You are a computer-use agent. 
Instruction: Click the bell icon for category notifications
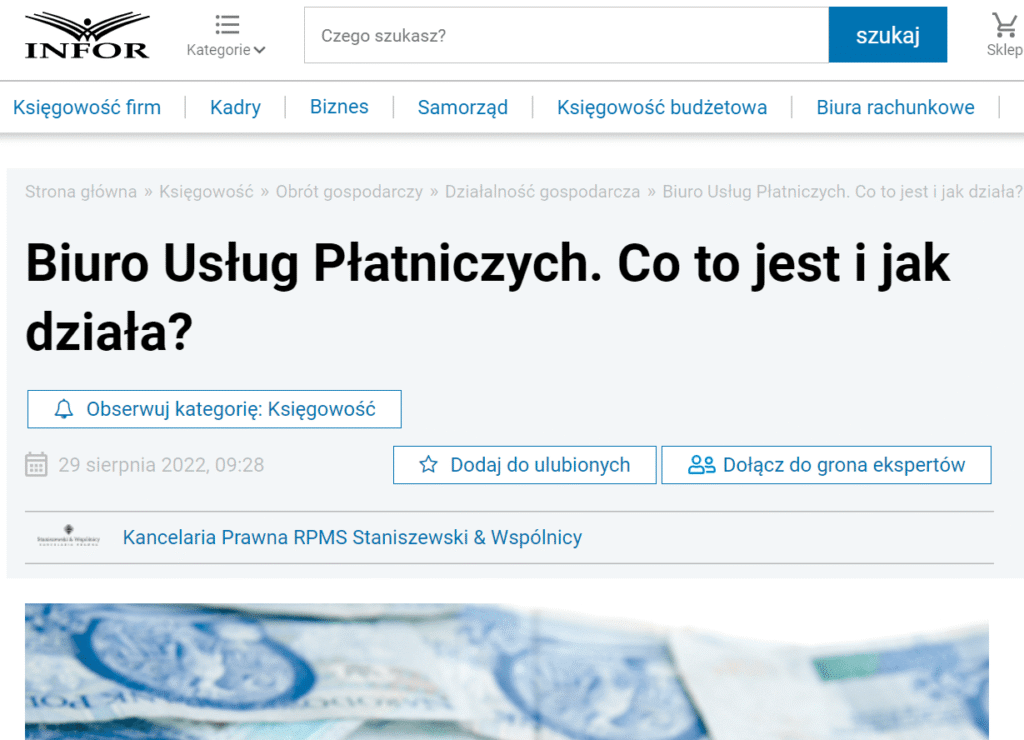click(64, 409)
